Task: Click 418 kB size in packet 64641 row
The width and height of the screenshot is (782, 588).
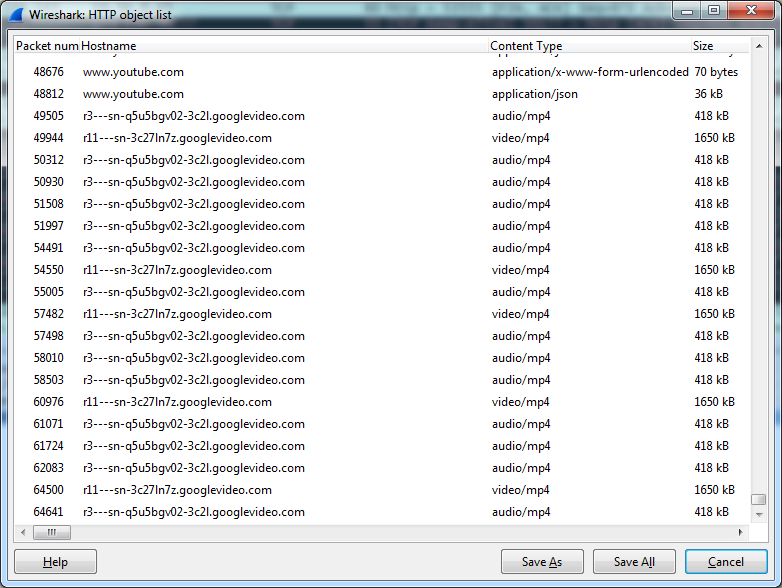Action: 712,512
